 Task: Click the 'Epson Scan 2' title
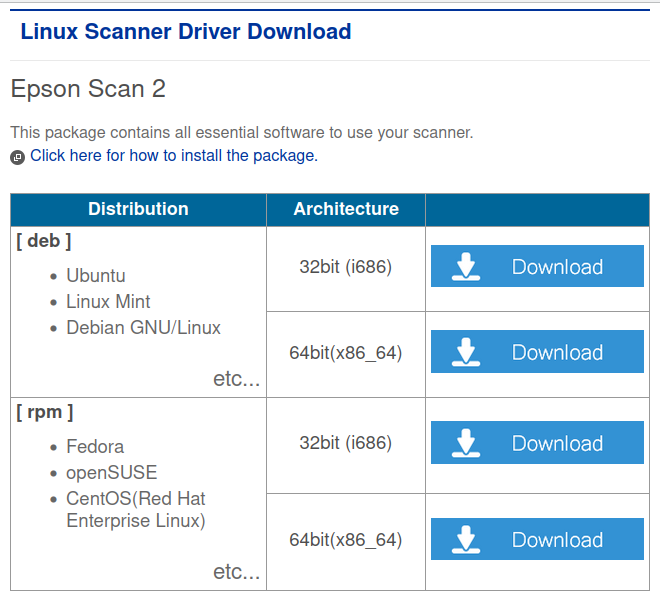[88, 89]
